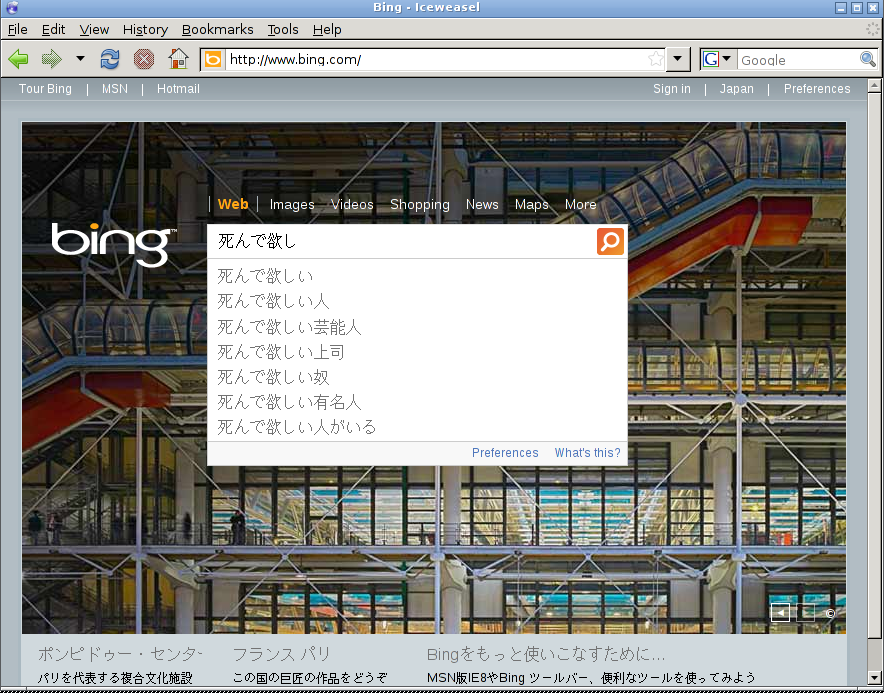Image resolution: width=884 pixels, height=693 pixels.
Task: Close the Iceweasel window
Action: [873, 7]
